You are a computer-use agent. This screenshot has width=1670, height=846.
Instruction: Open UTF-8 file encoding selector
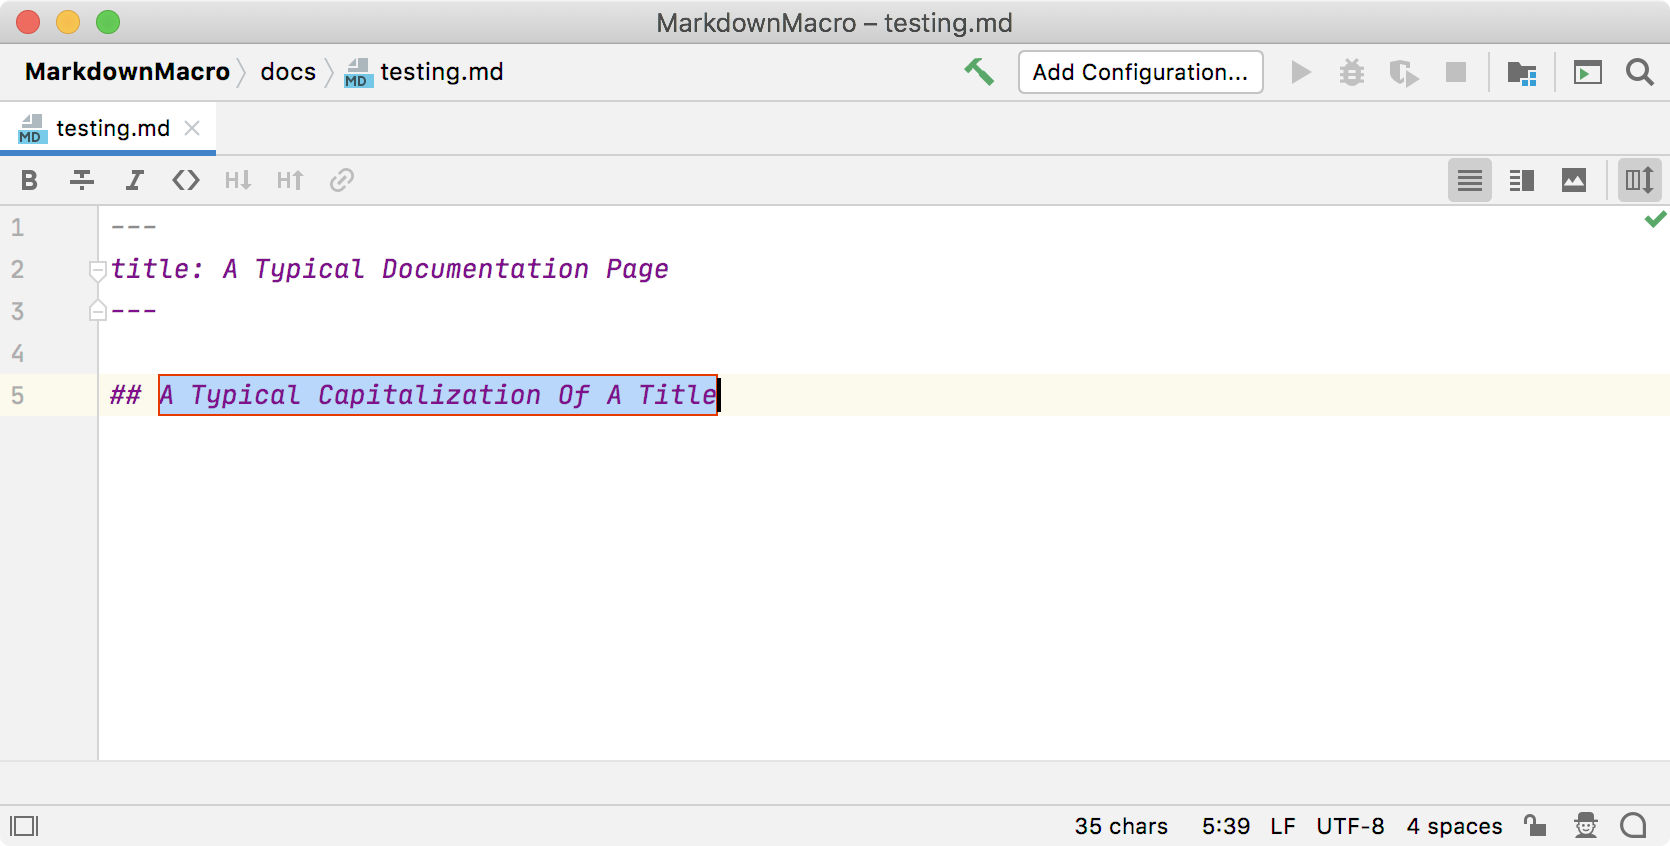pos(1350,826)
